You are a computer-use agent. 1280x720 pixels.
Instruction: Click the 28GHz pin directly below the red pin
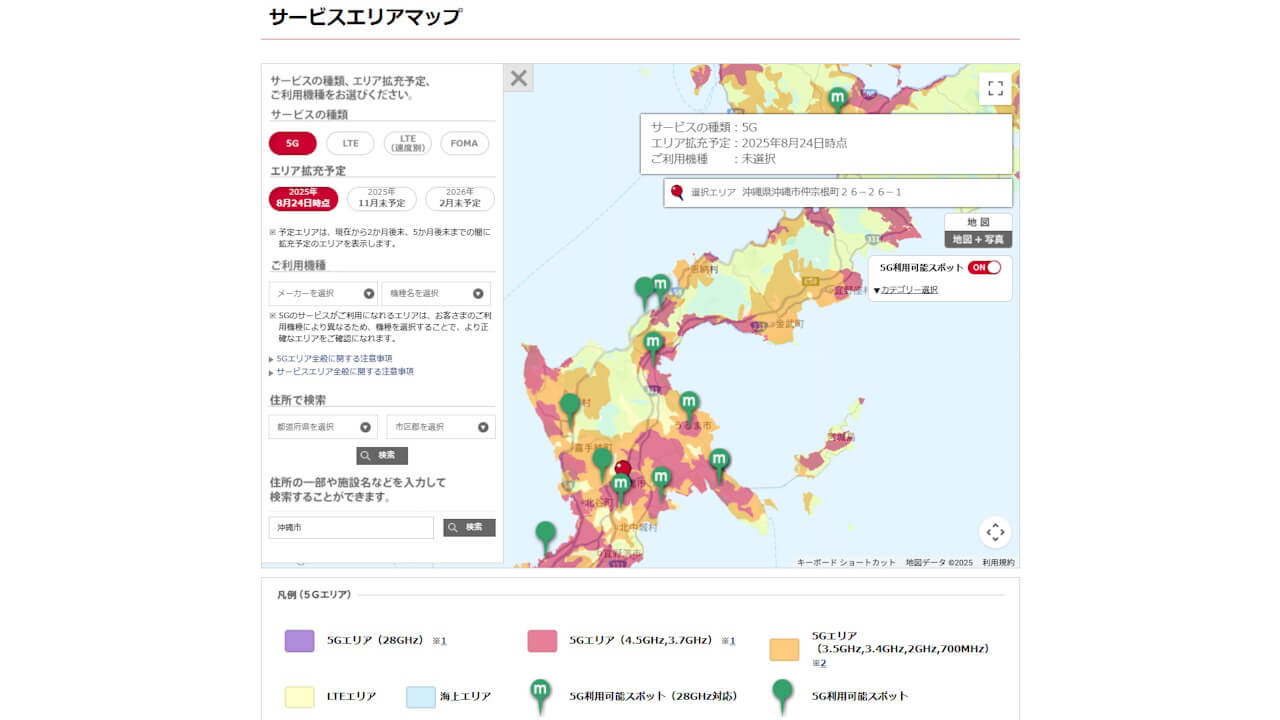coord(621,488)
